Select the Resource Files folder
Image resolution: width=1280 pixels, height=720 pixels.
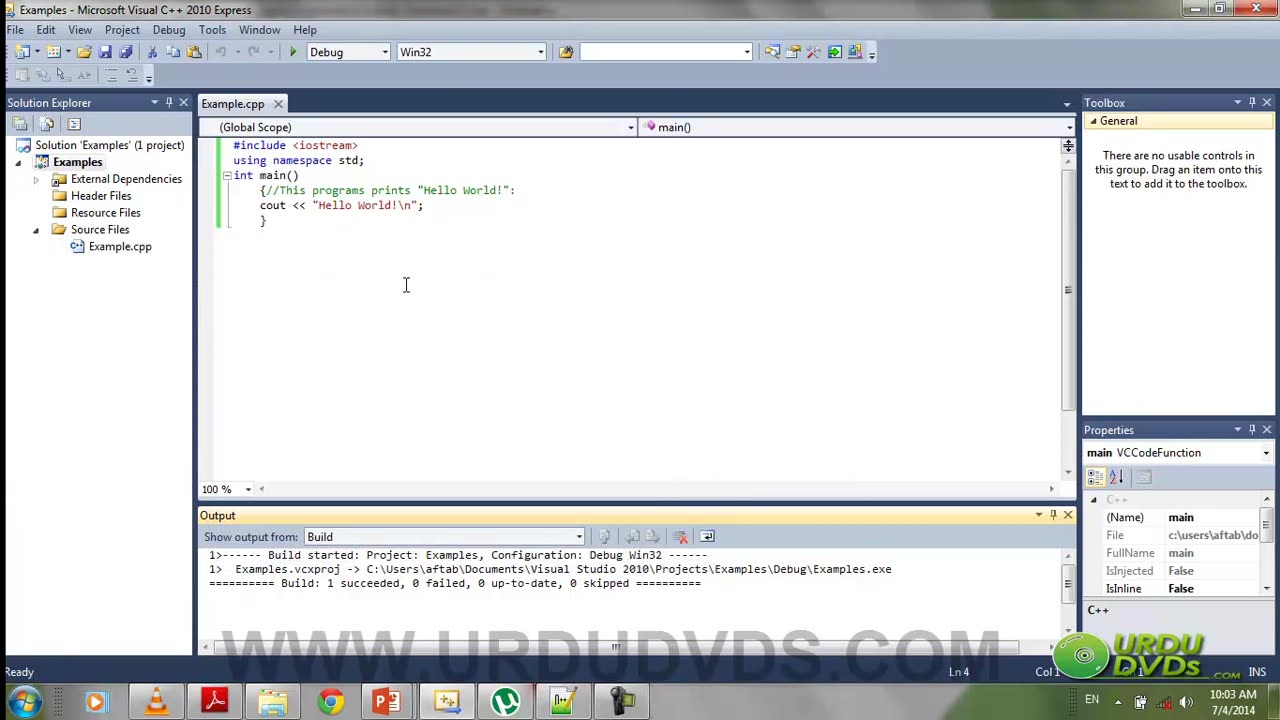[x=106, y=213]
